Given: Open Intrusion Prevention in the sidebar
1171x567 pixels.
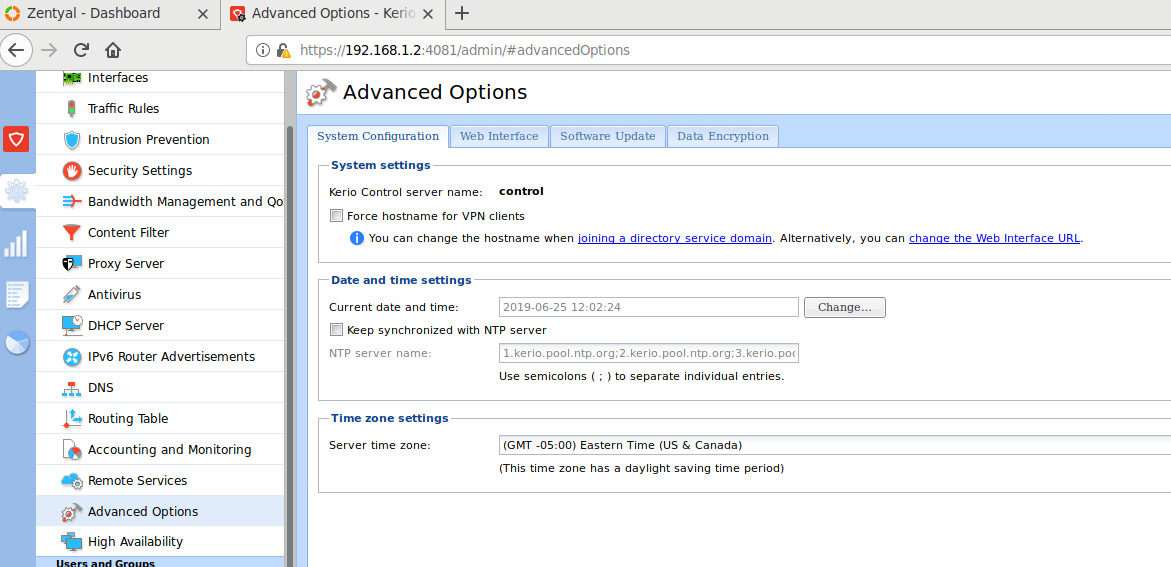Looking at the screenshot, I should [160, 140].
